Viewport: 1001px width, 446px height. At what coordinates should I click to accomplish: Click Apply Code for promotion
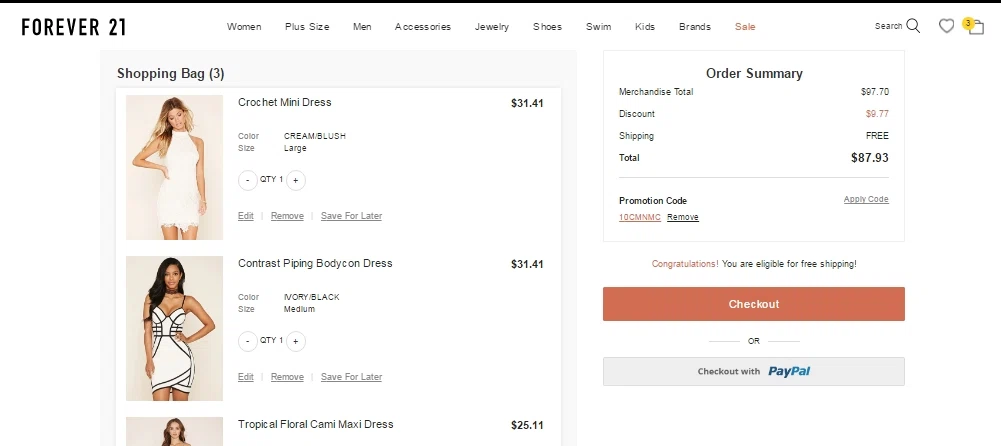(866, 199)
